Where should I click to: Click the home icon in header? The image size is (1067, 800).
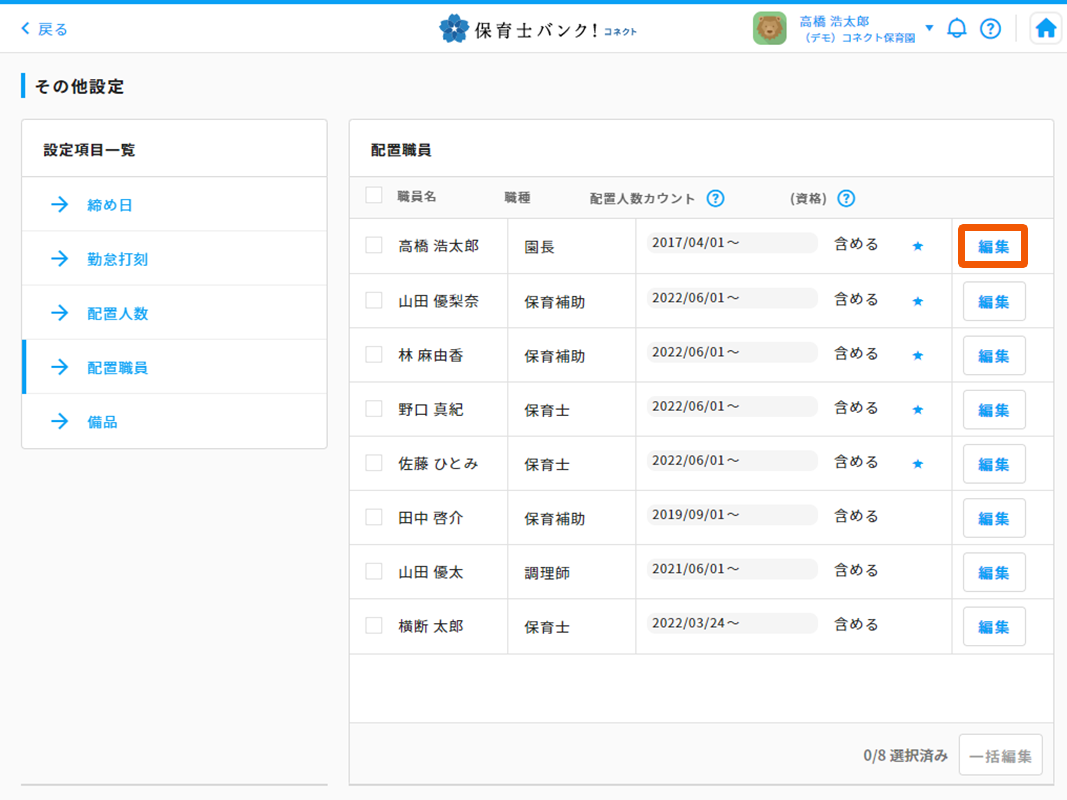[1045, 29]
